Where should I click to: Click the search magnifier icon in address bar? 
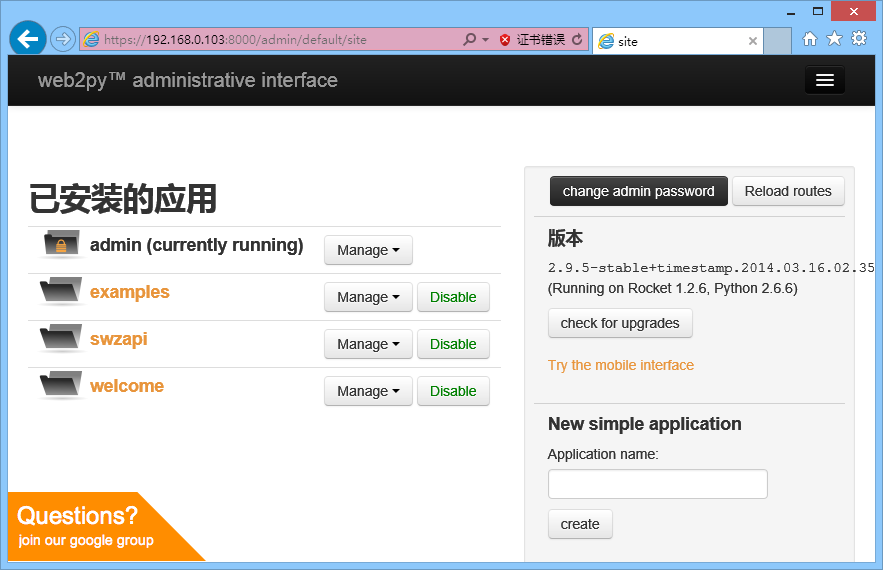click(x=469, y=39)
